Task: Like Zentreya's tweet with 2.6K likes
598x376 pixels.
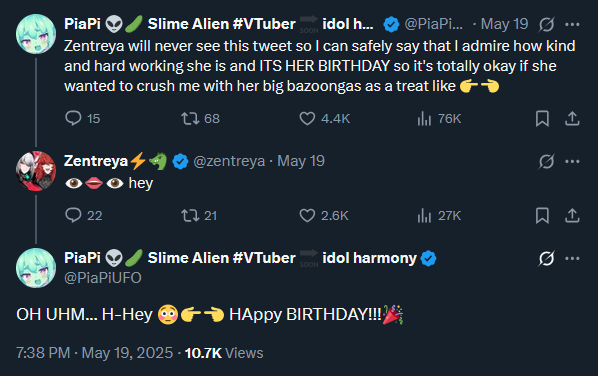Action: click(x=307, y=215)
